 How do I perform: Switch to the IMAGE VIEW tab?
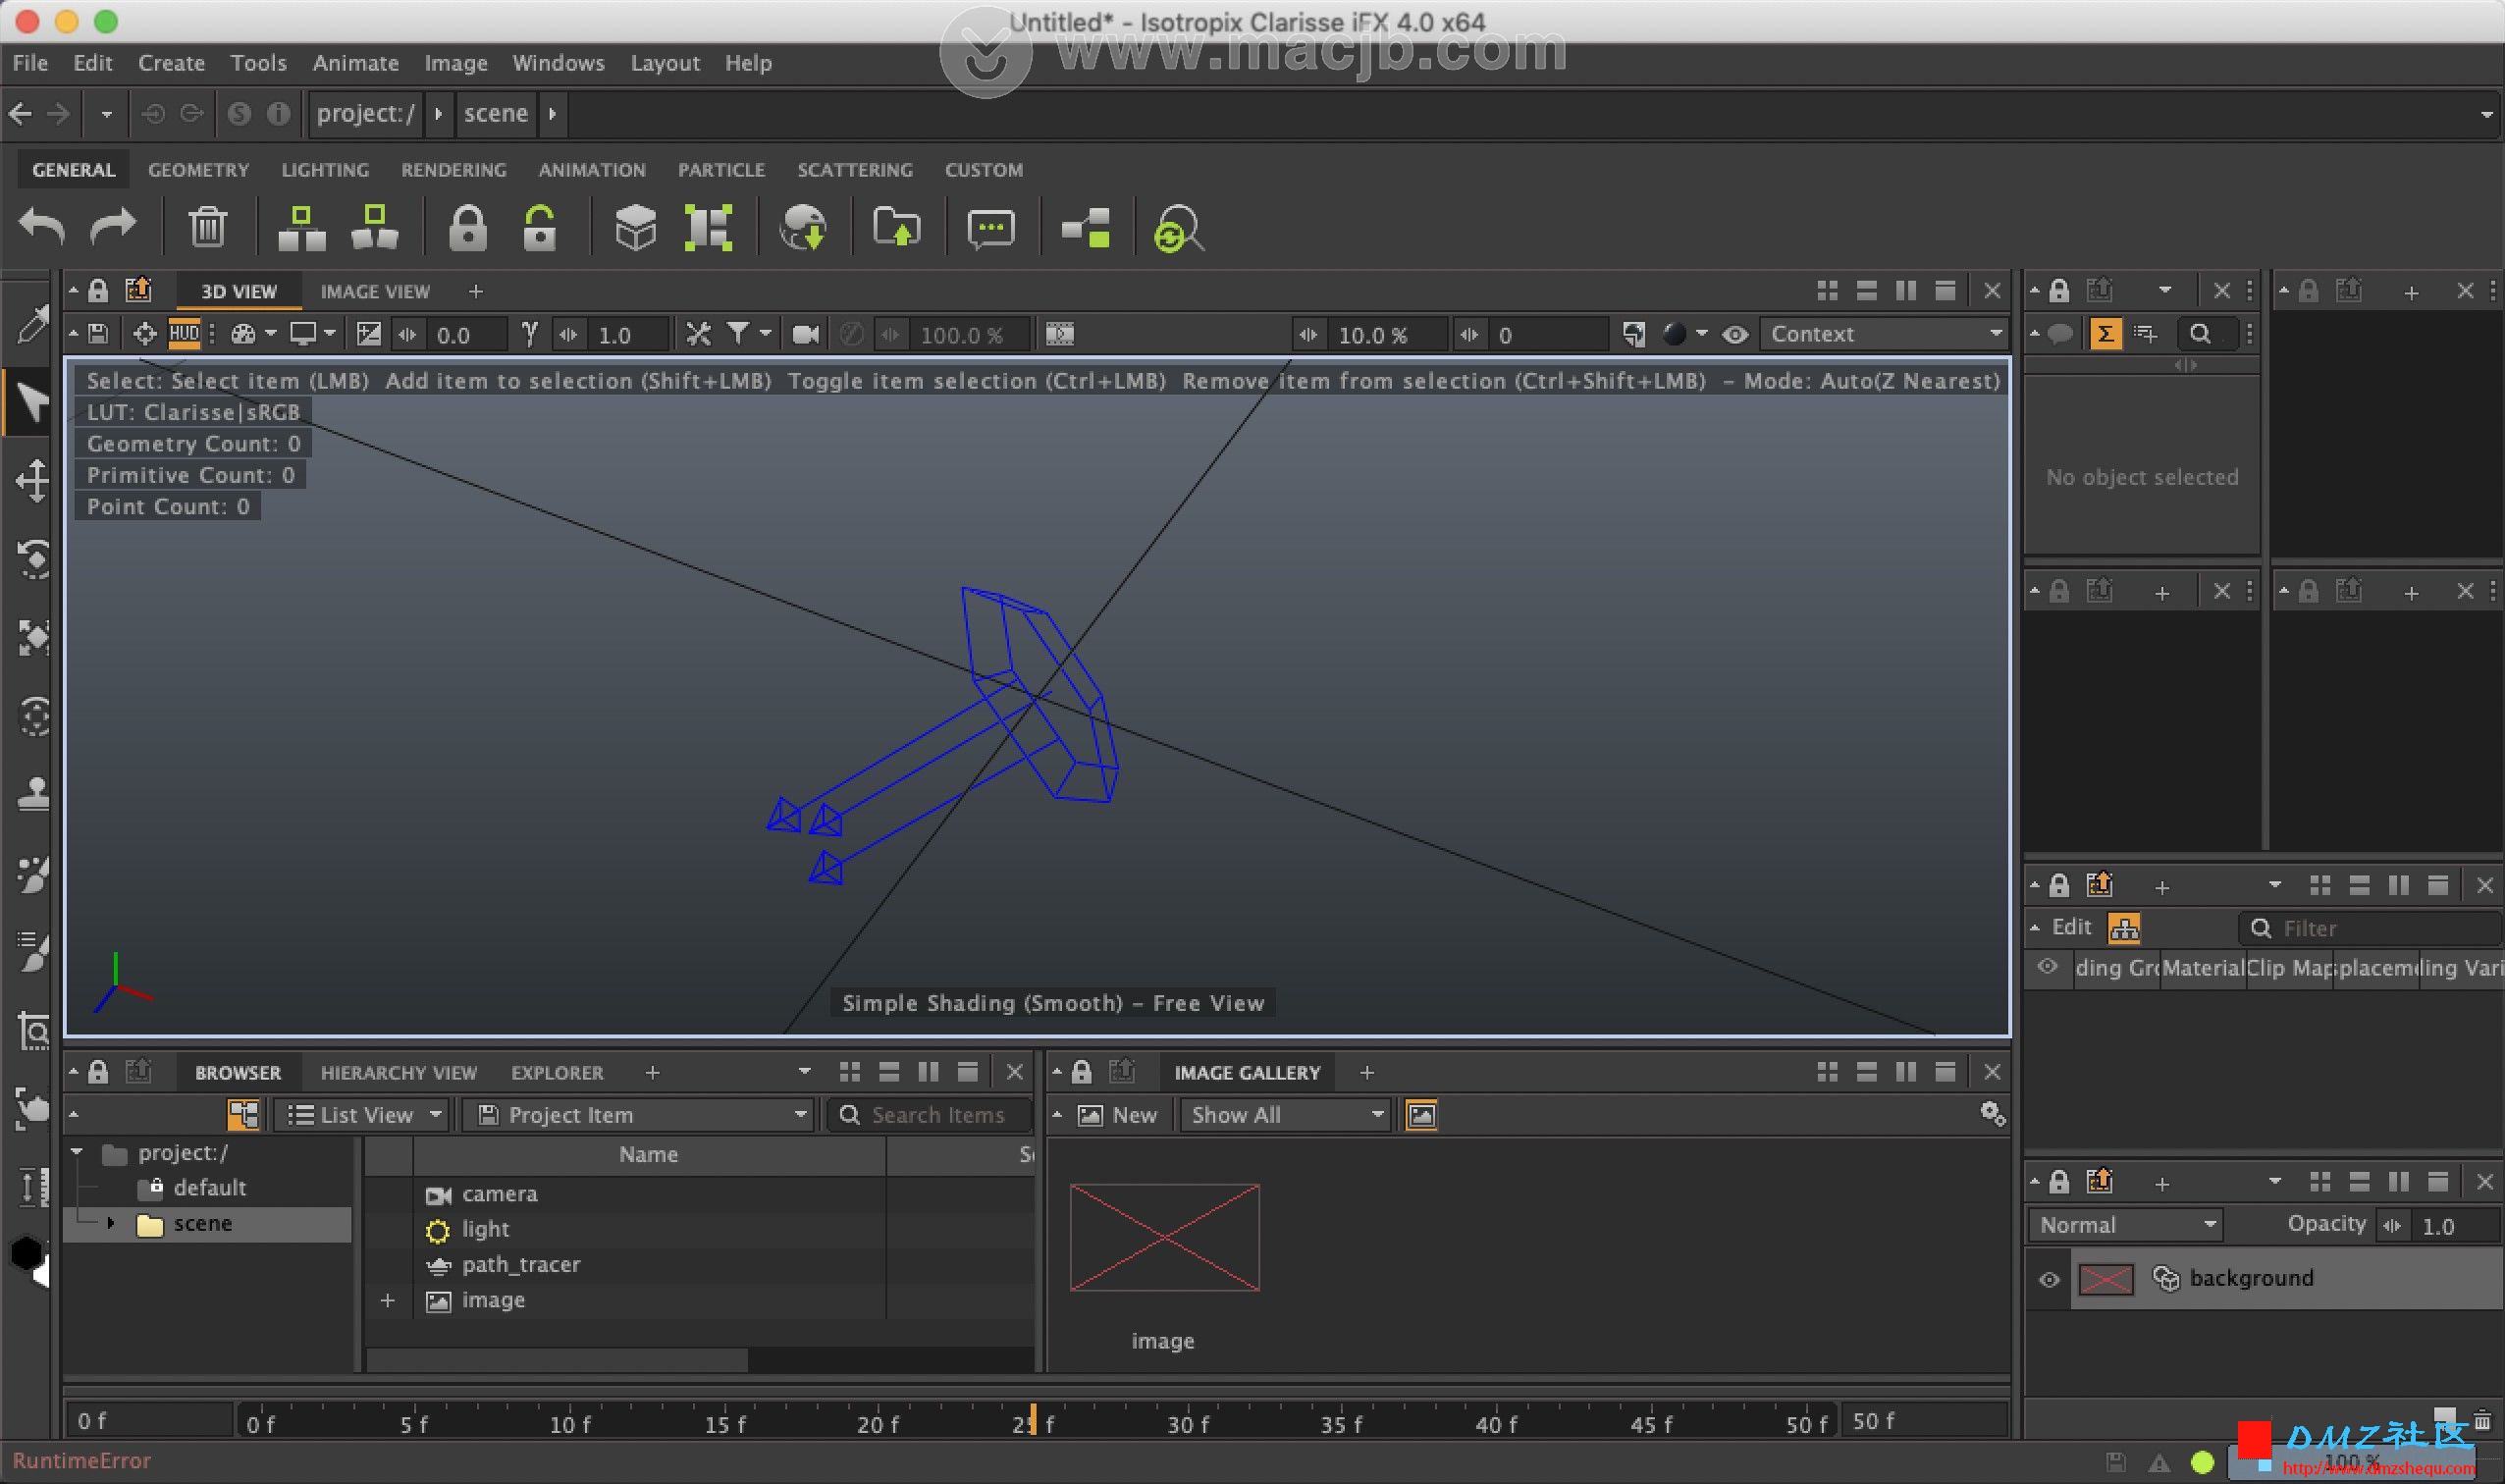click(375, 291)
